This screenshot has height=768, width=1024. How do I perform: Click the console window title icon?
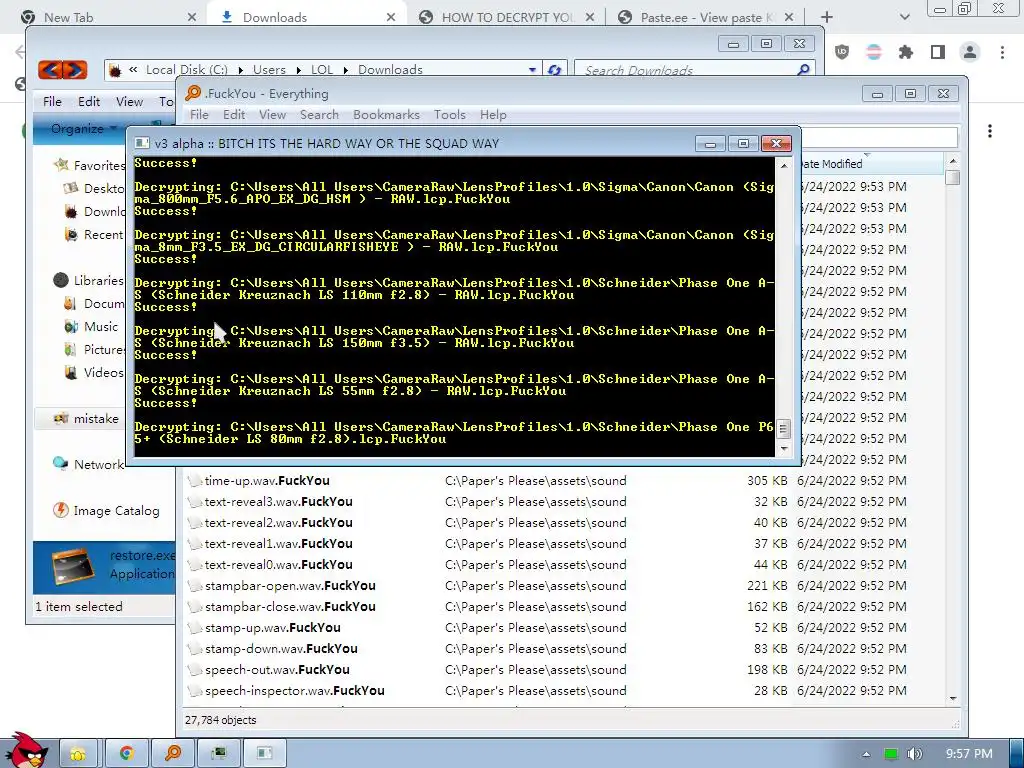[142, 143]
